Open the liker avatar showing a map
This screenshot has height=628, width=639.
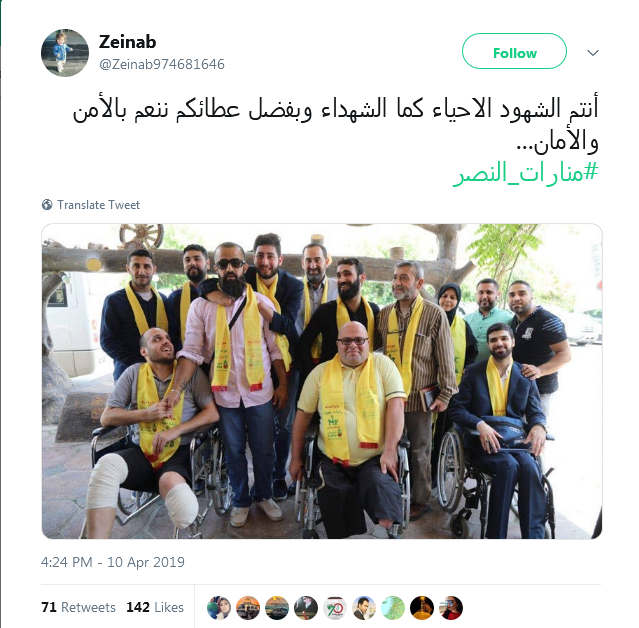[393, 608]
